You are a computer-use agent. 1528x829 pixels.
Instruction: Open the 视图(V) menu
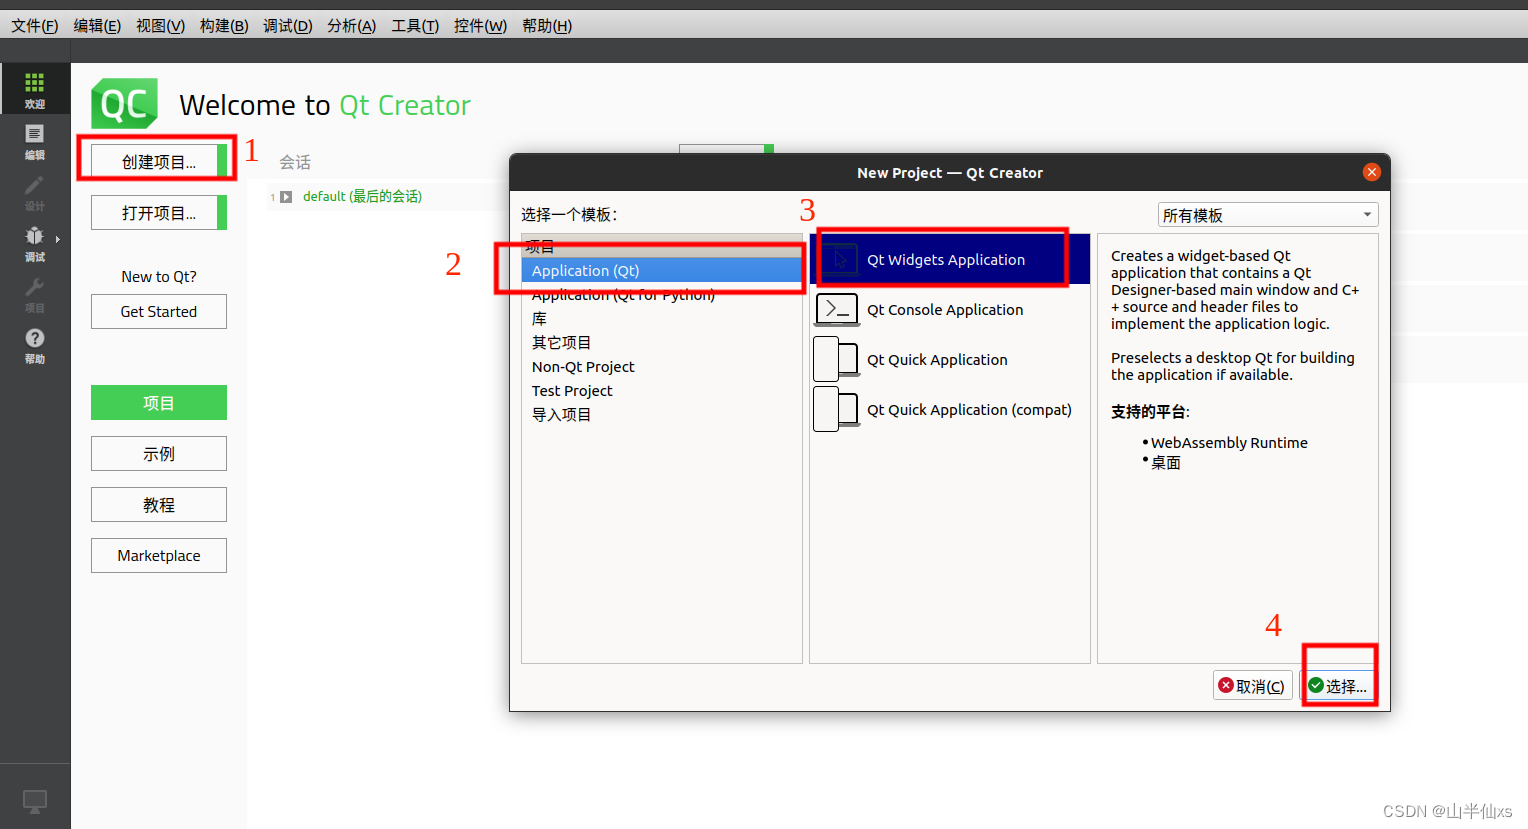[x=161, y=26]
